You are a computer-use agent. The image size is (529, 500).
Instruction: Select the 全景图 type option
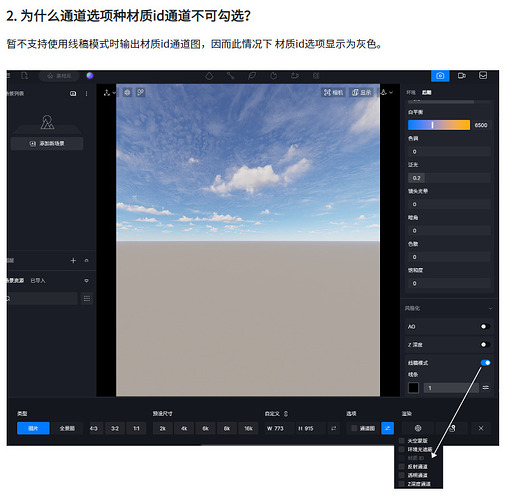point(67,428)
